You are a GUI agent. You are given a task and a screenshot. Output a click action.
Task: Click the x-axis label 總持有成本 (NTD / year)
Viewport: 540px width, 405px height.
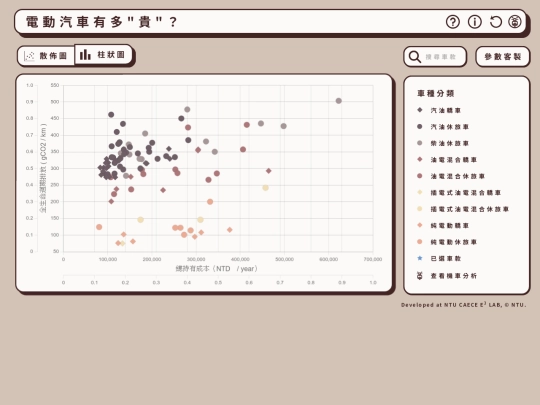click(x=217, y=269)
